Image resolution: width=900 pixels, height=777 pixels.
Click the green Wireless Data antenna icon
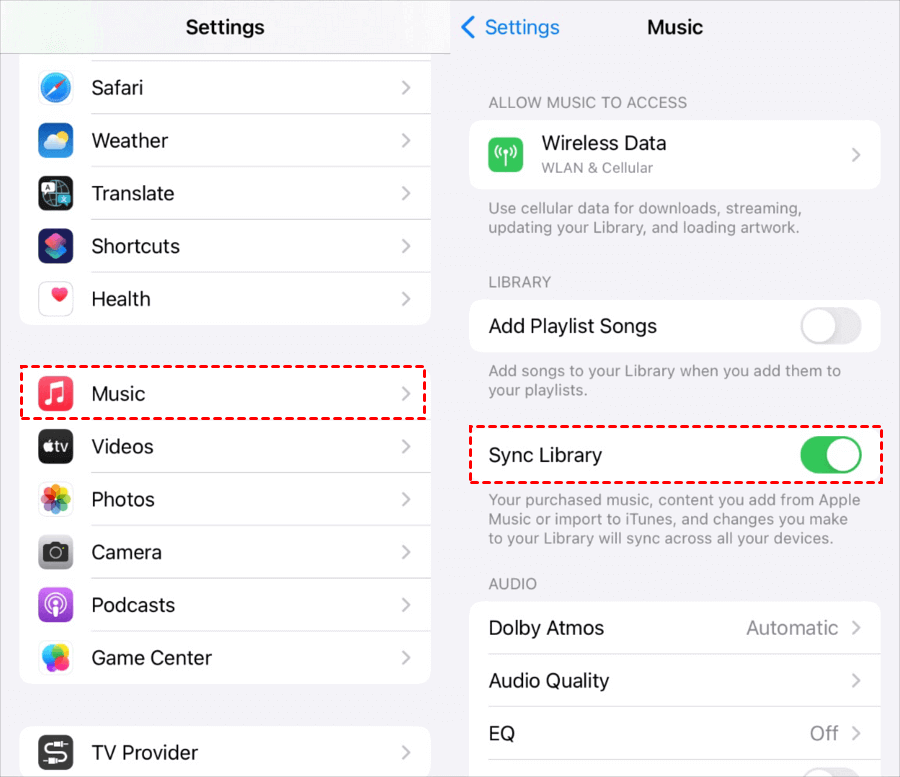pyautogui.click(x=506, y=154)
